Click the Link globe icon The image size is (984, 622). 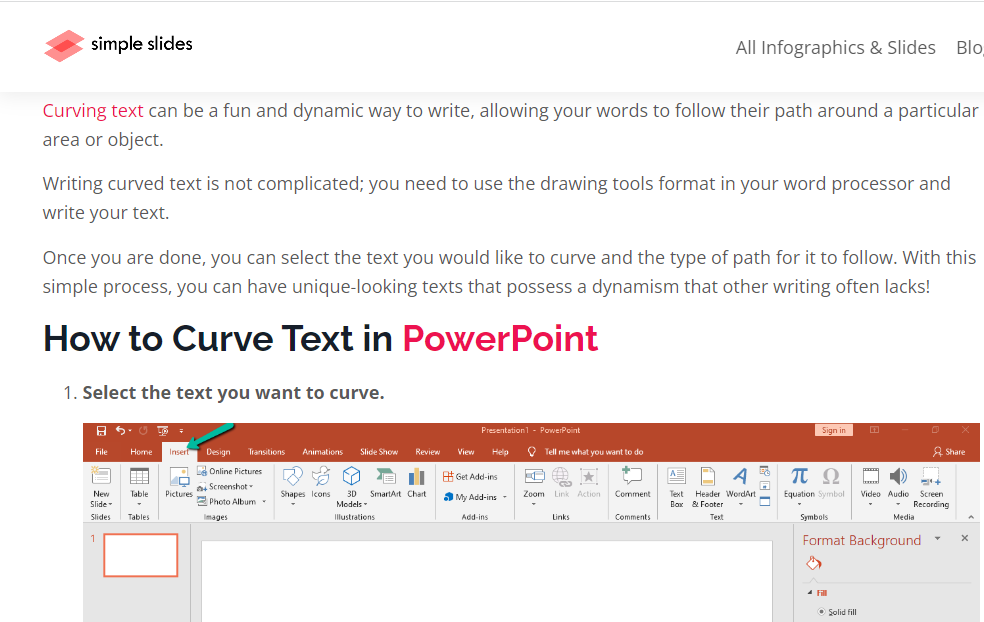[562, 477]
